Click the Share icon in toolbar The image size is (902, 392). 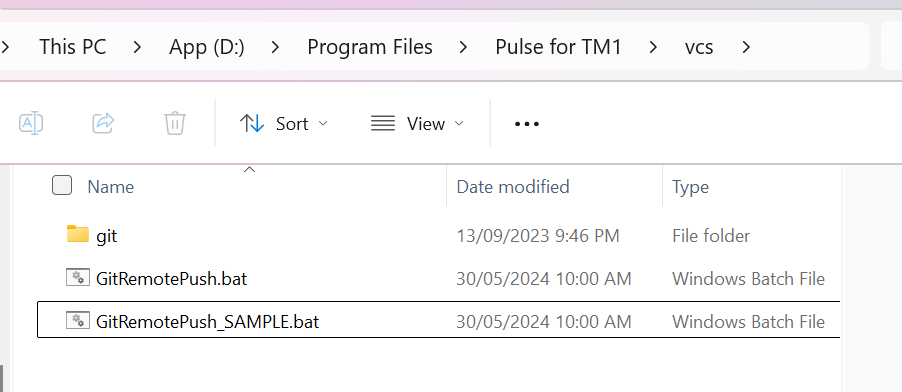(x=104, y=123)
